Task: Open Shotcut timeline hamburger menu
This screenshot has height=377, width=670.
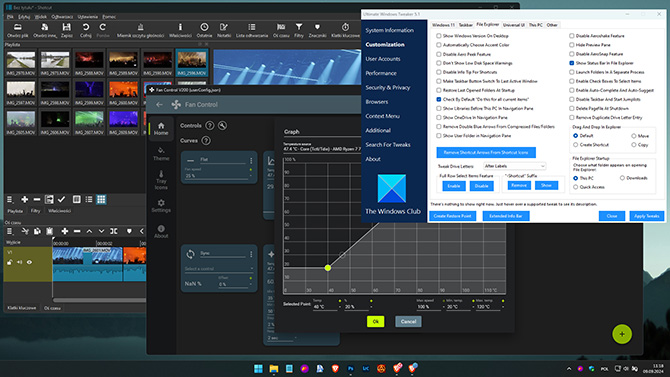Action: pos(10,231)
